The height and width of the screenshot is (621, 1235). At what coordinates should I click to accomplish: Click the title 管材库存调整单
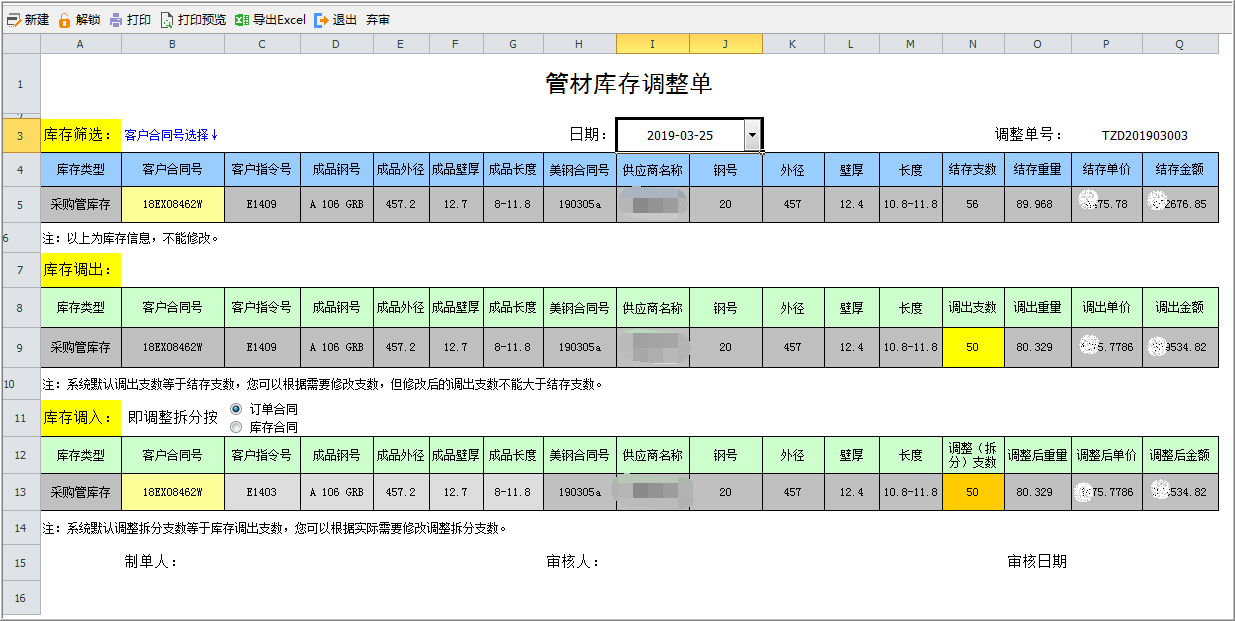point(629,84)
